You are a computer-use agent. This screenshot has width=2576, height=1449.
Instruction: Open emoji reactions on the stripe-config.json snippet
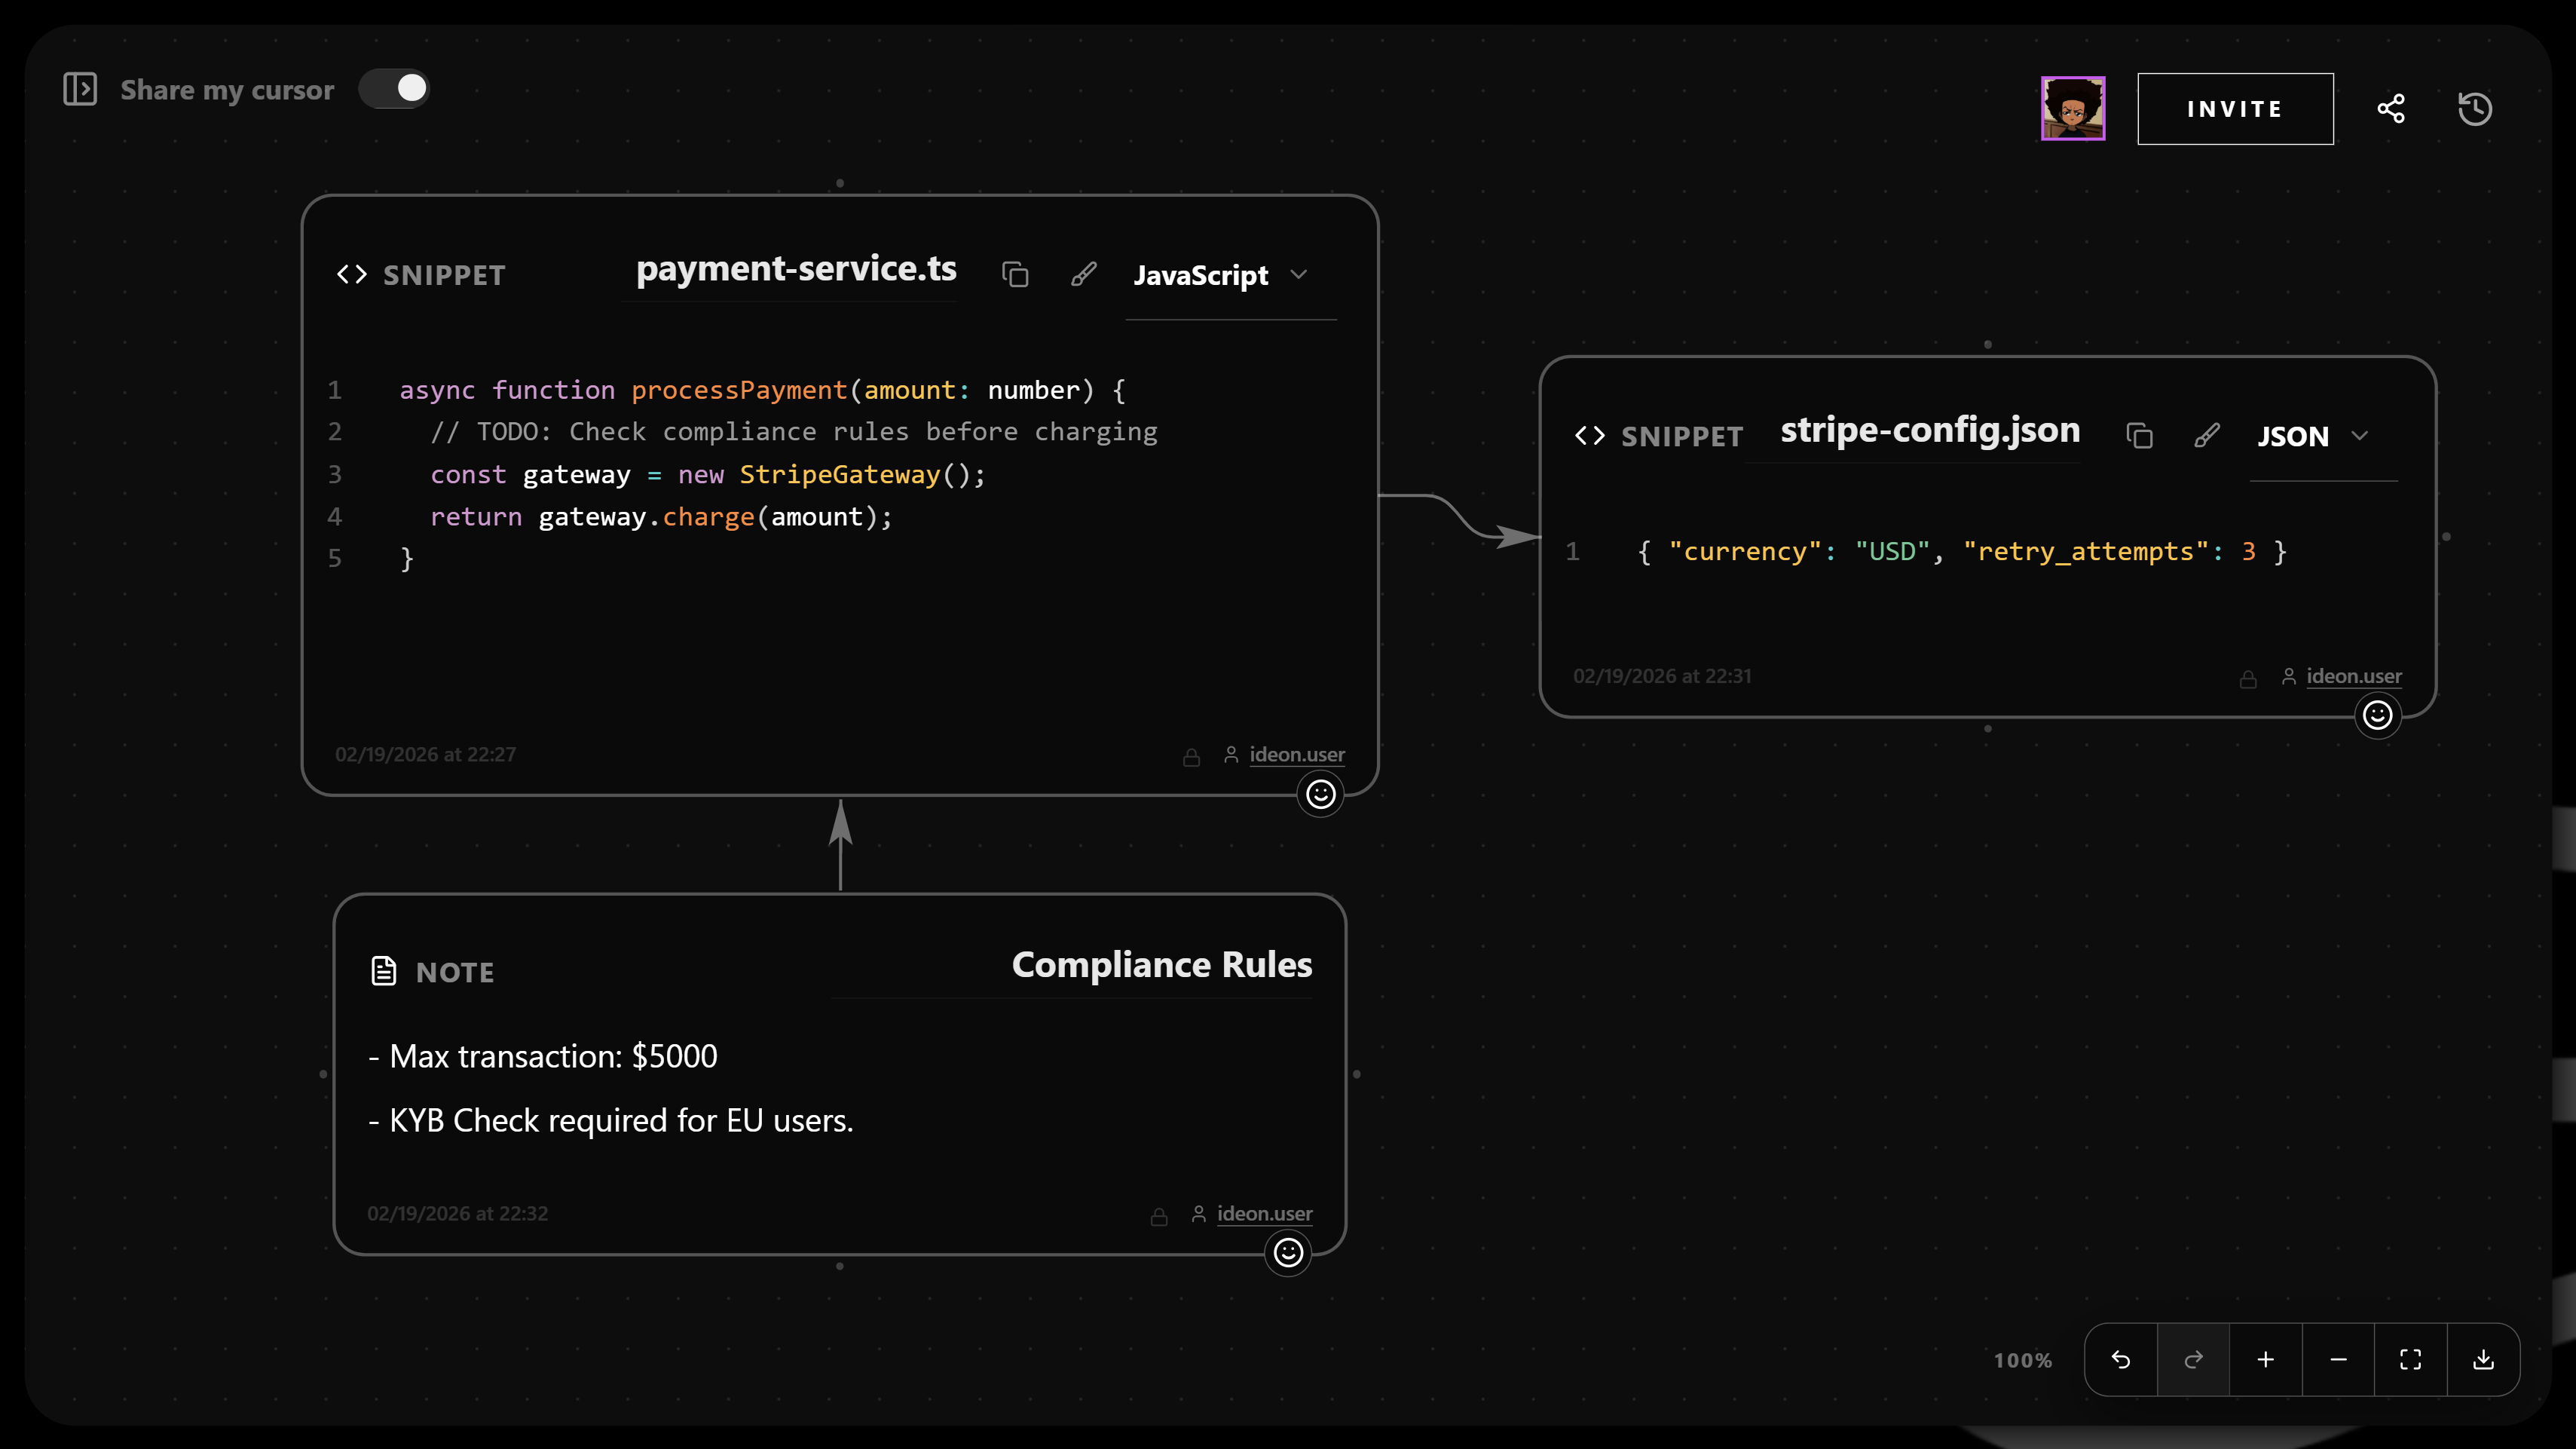click(x=2378, y=715)
